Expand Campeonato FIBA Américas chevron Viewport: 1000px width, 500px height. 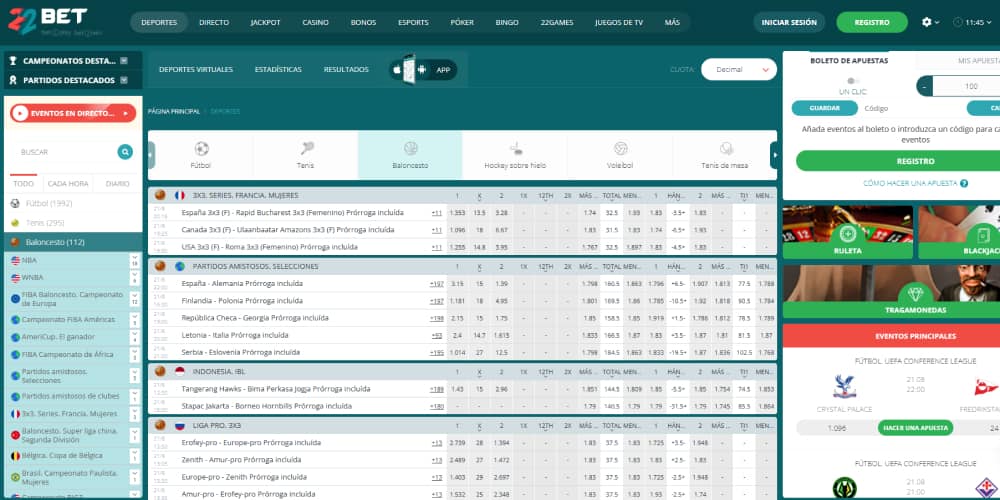point(134,320)
